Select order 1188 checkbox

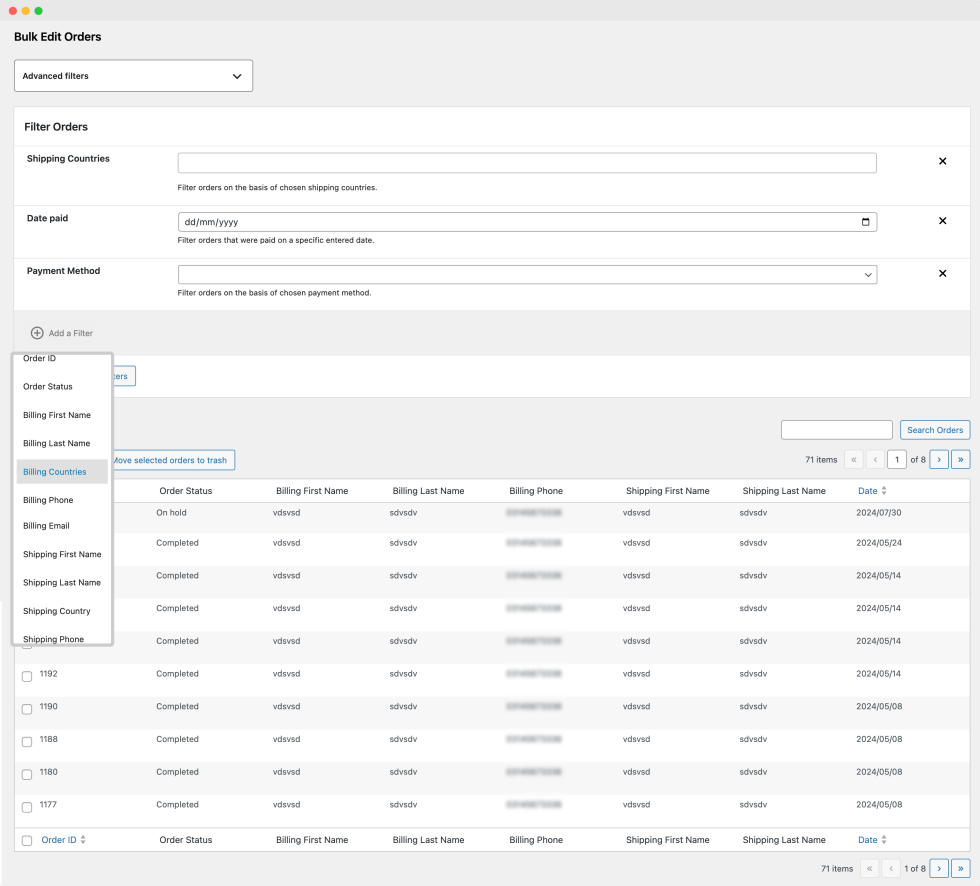click(27, 742)
